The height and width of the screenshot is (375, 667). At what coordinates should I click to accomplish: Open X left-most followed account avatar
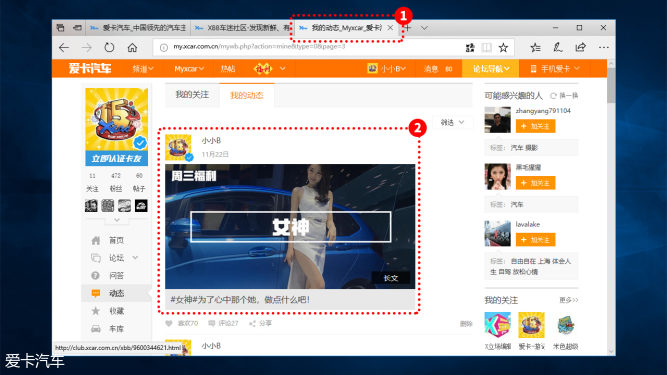click(x=497, y=325)
